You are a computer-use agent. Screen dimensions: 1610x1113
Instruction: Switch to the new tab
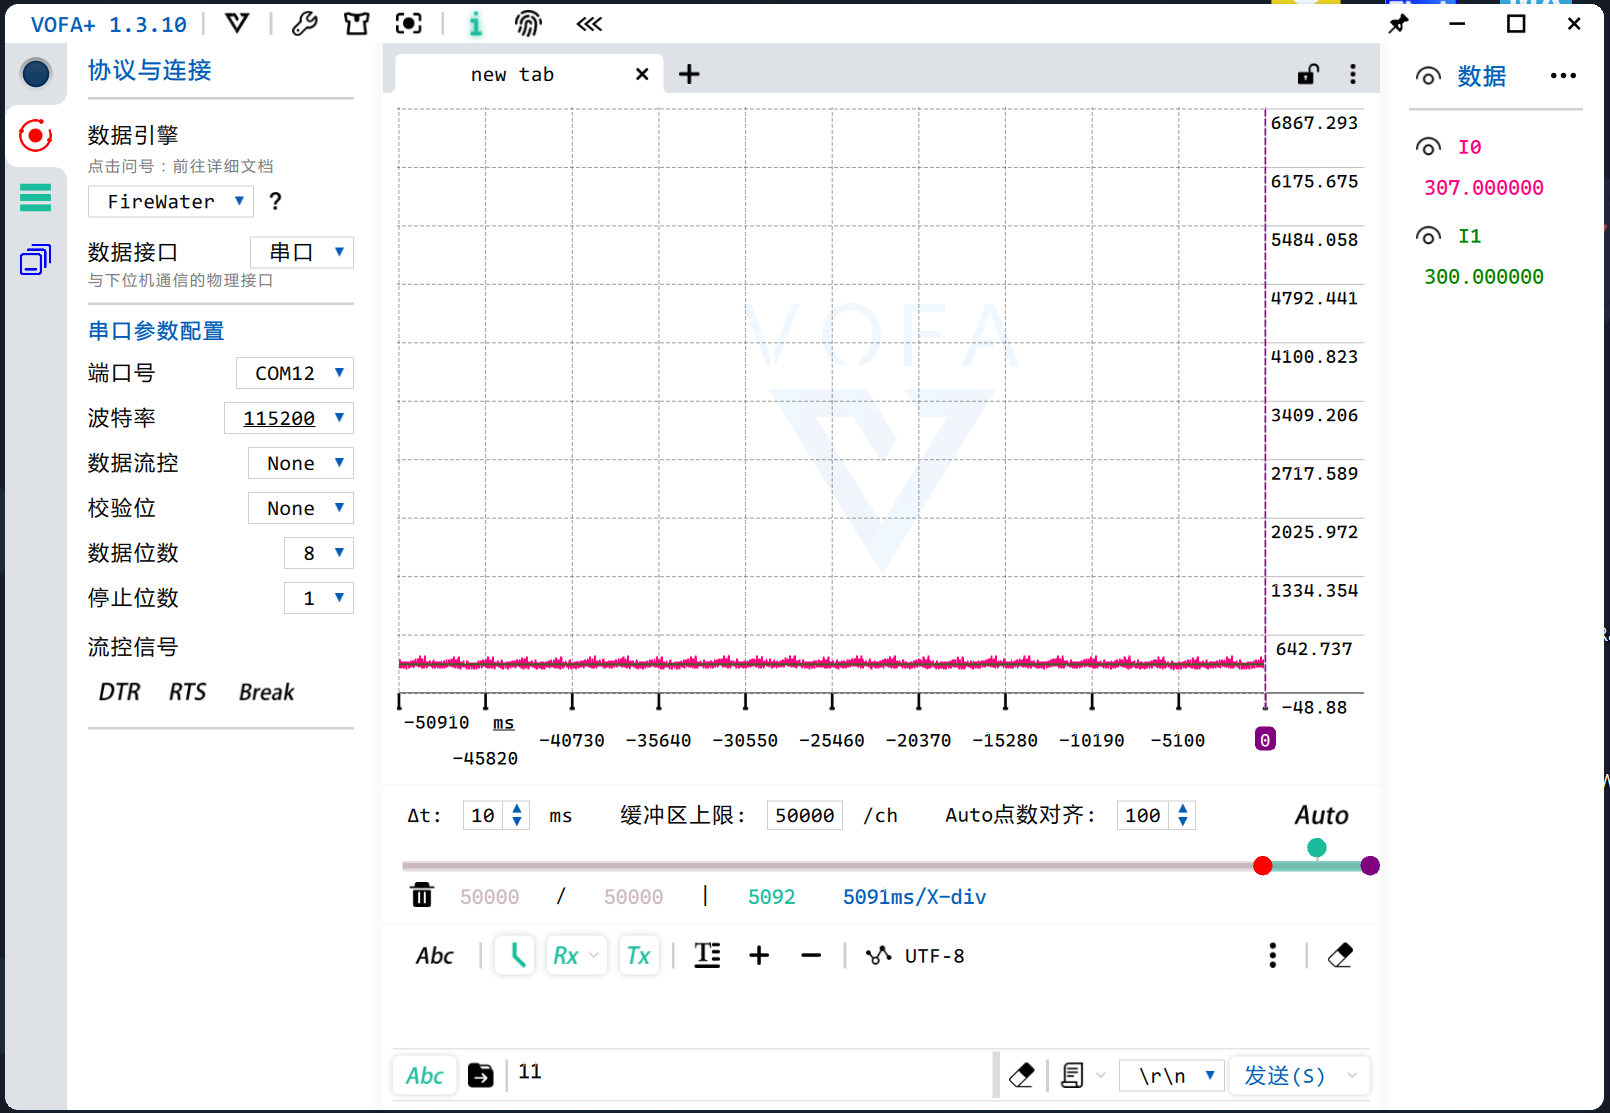tap(512, 73)
